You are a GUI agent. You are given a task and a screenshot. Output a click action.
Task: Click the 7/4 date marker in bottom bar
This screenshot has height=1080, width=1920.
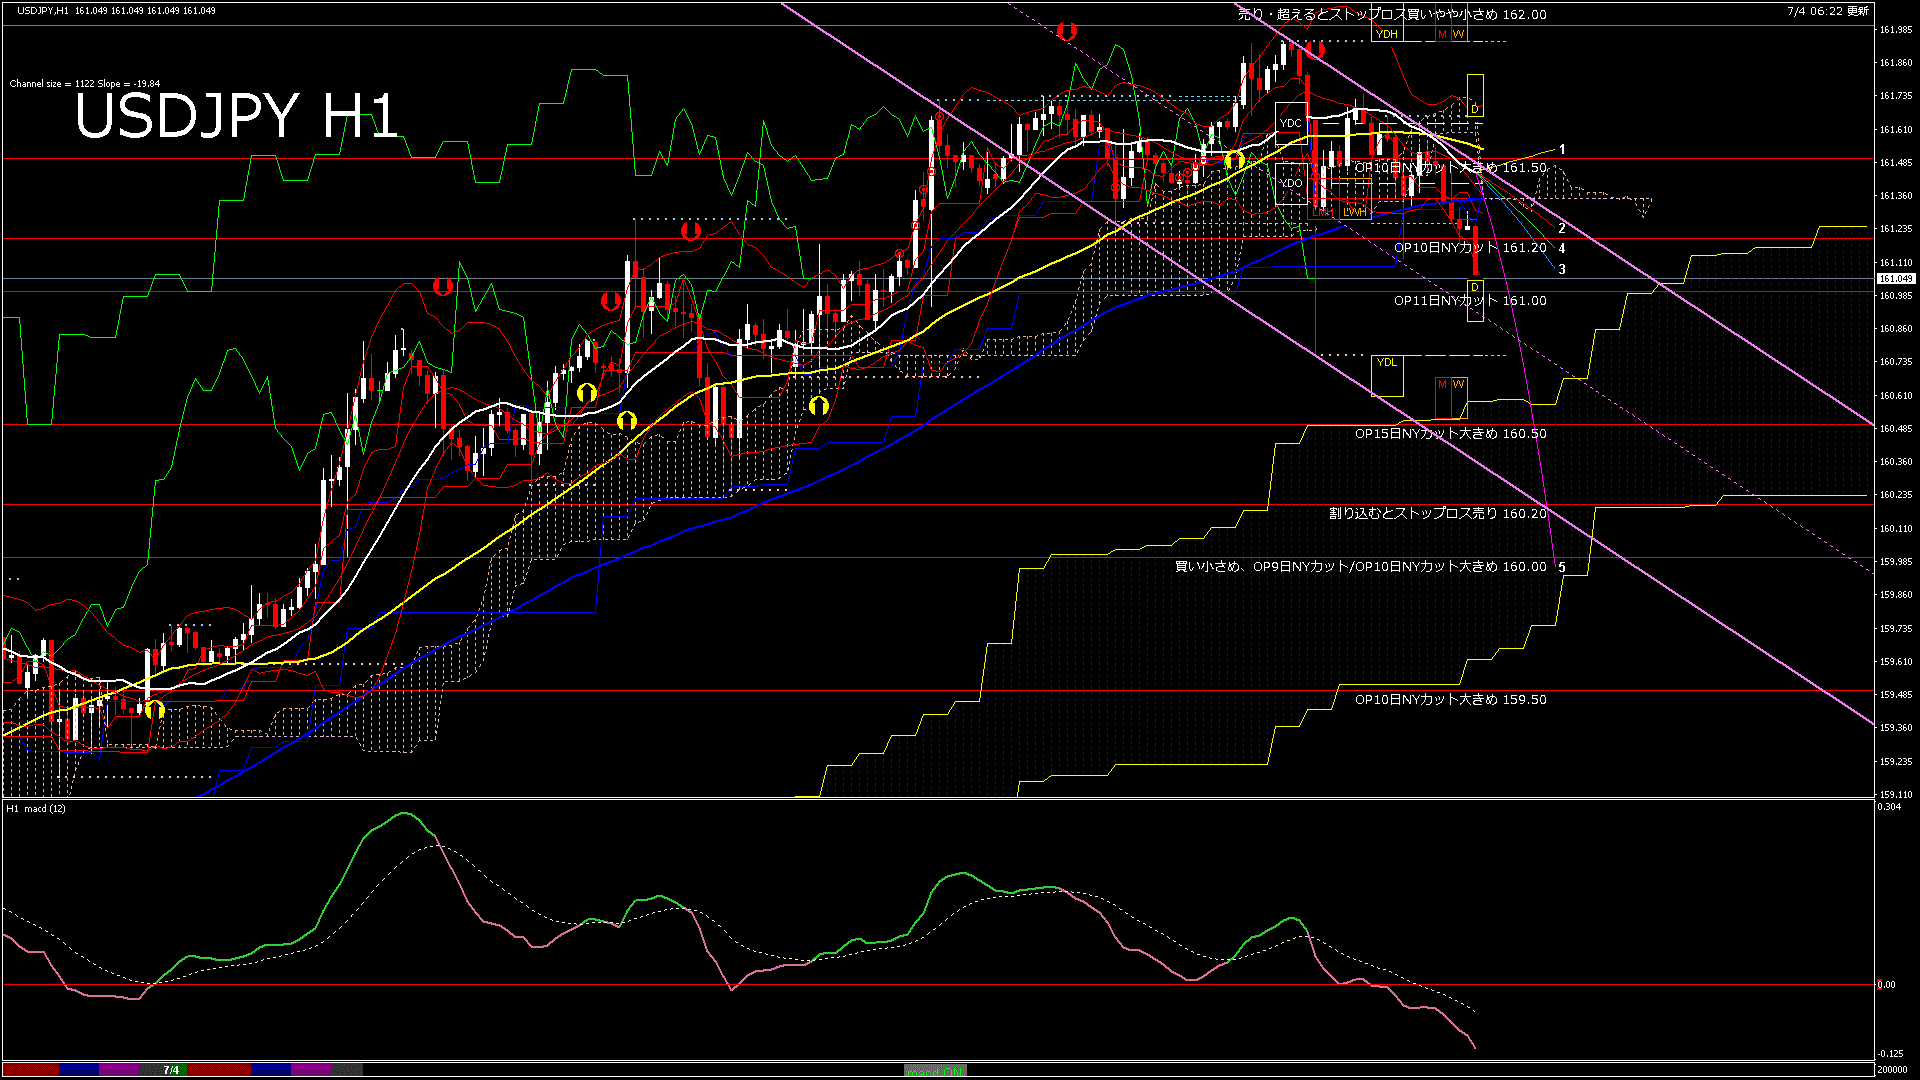[171, 1070]
